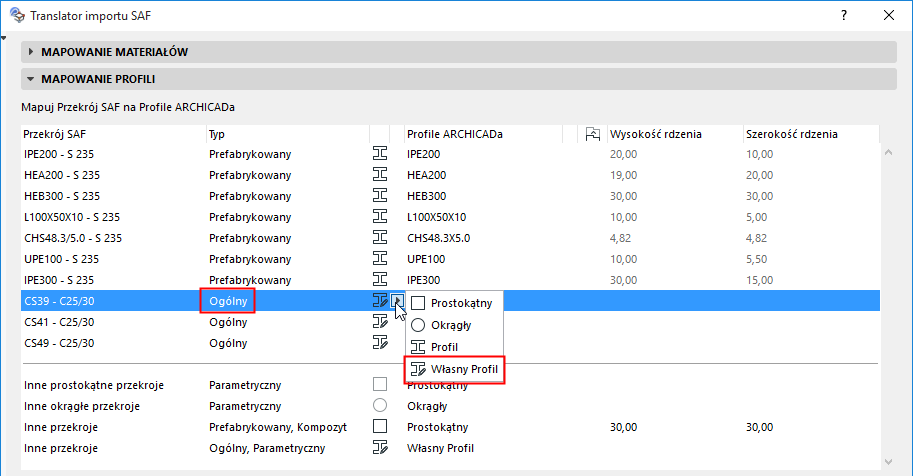Click the profile icon in IPE200 row

380,154
